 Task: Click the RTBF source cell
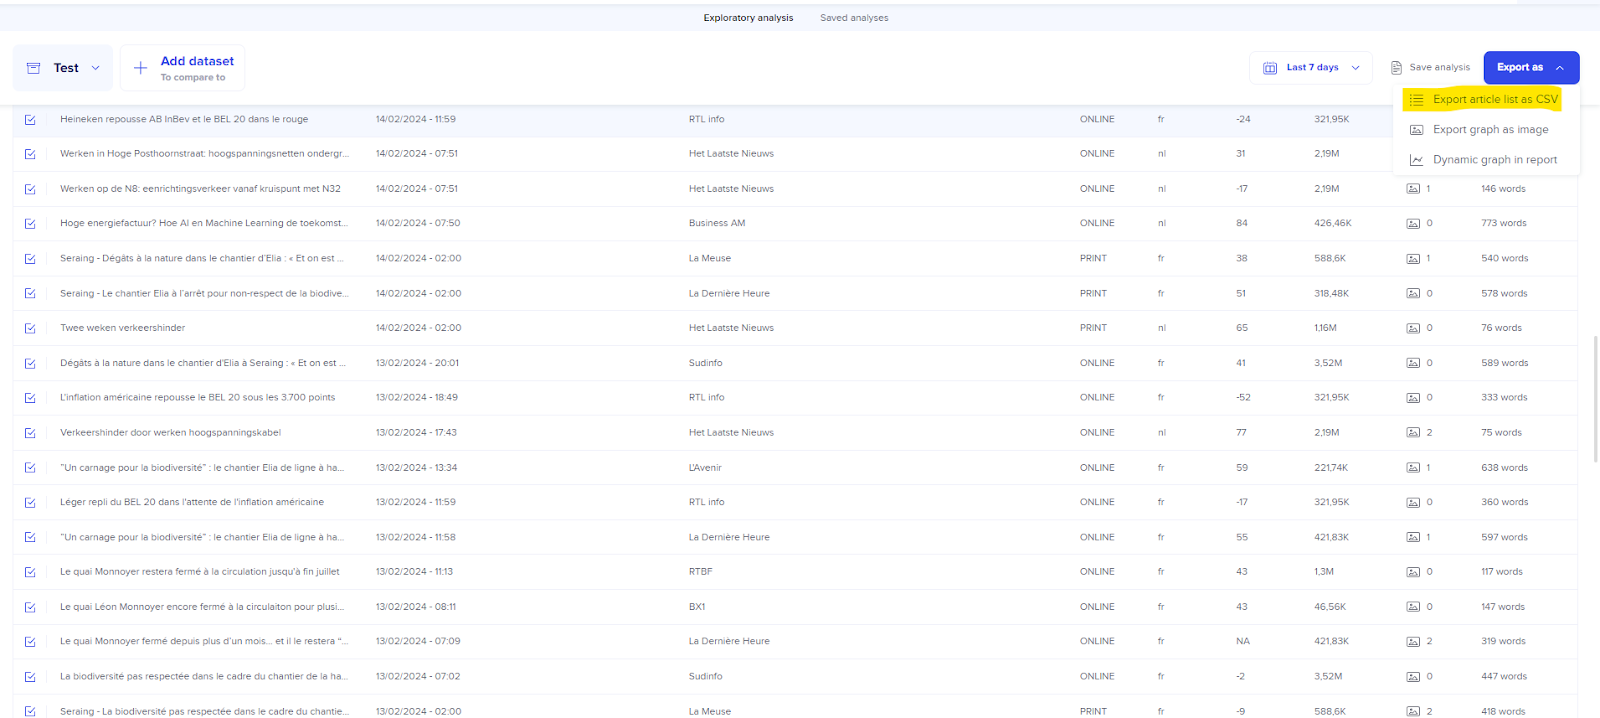pos(701,572)
